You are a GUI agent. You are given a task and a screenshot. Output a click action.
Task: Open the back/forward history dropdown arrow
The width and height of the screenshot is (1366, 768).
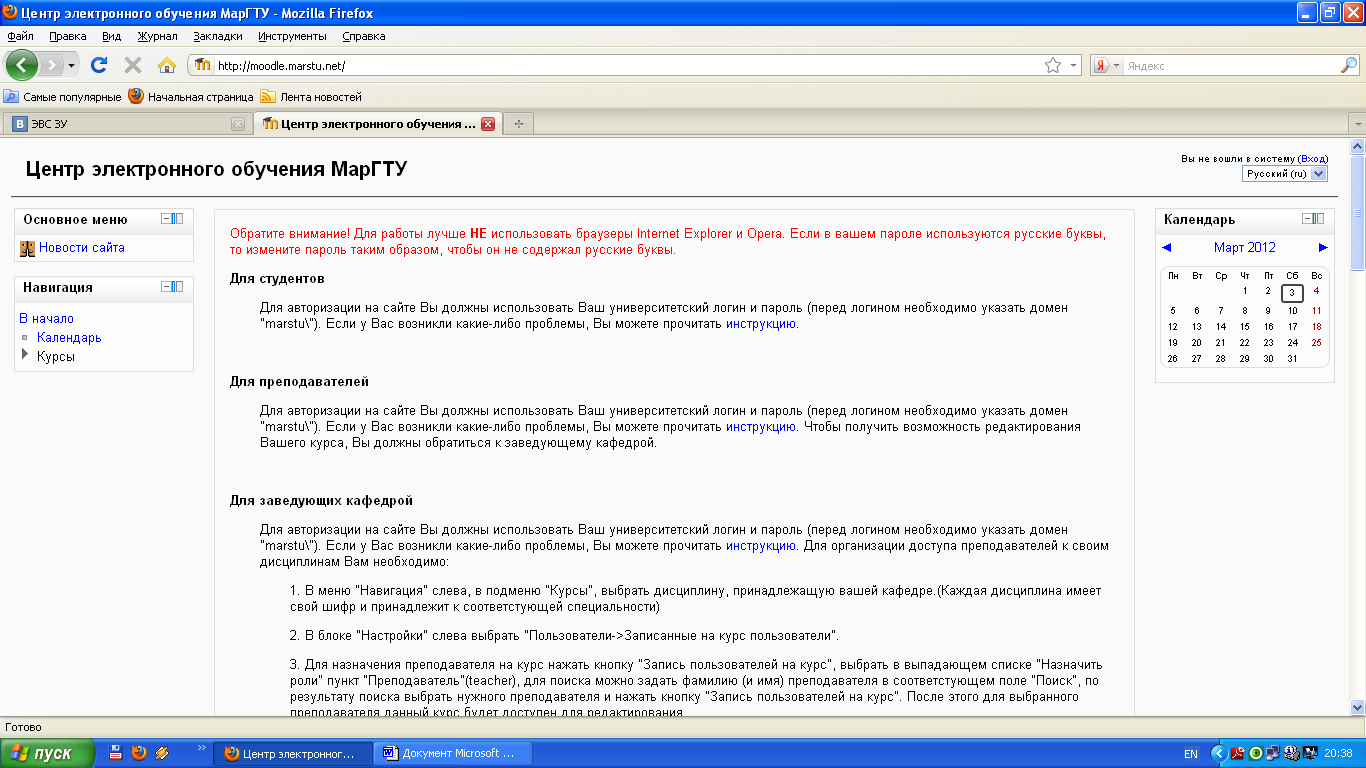pyautogui.click(x=71, y=66)
